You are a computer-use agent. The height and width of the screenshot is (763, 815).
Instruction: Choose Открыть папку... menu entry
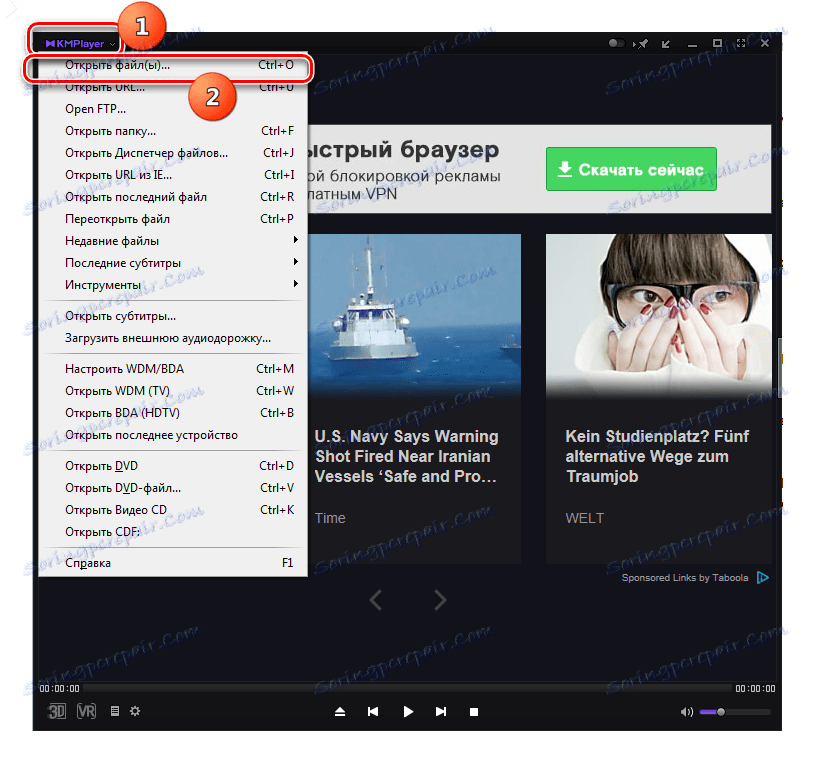click(x=173, y=131)
